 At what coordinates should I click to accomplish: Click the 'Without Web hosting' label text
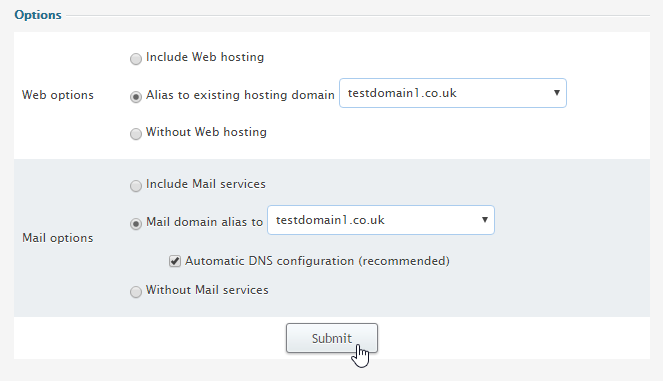[x=206, y=132]
